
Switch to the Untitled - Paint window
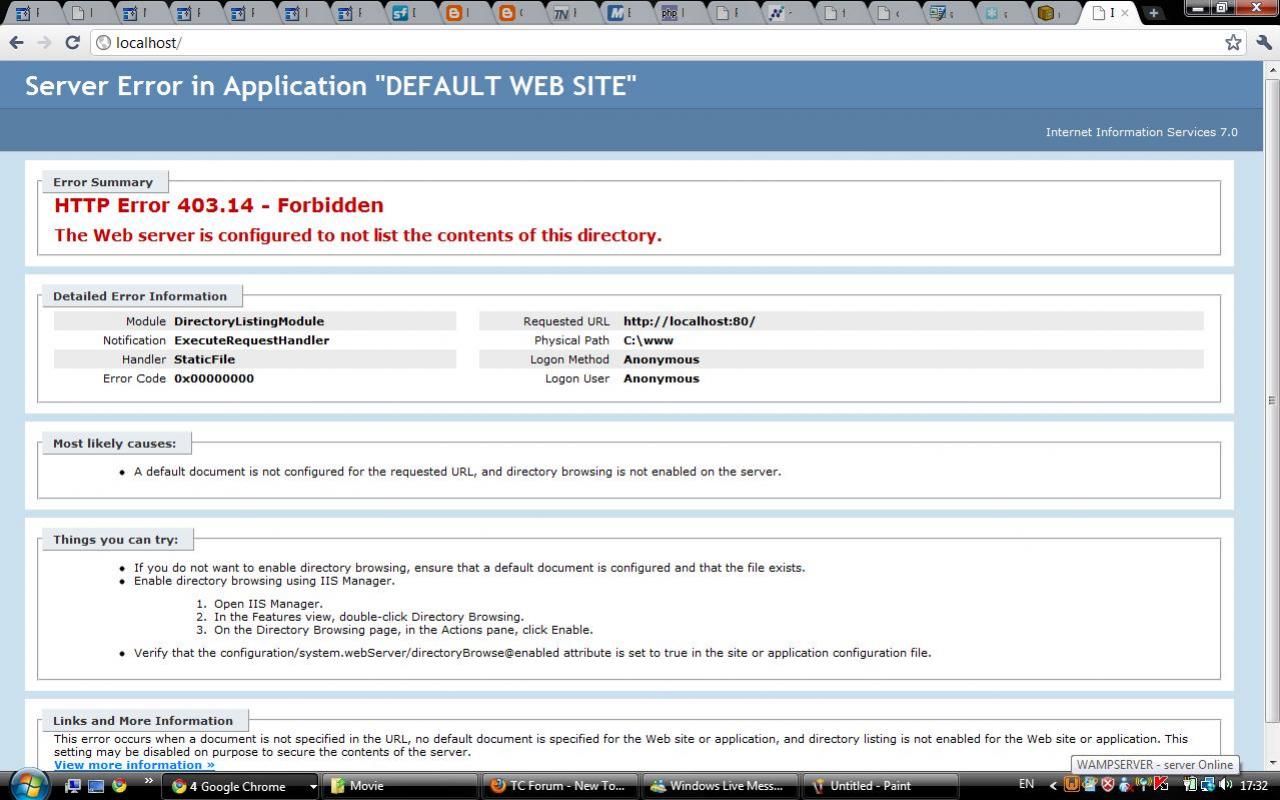[x=879, y=786]
